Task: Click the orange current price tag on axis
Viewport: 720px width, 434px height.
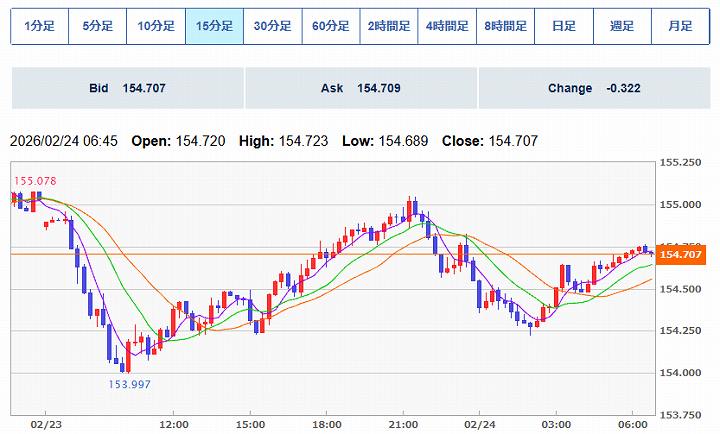Action: coord(683,255)
